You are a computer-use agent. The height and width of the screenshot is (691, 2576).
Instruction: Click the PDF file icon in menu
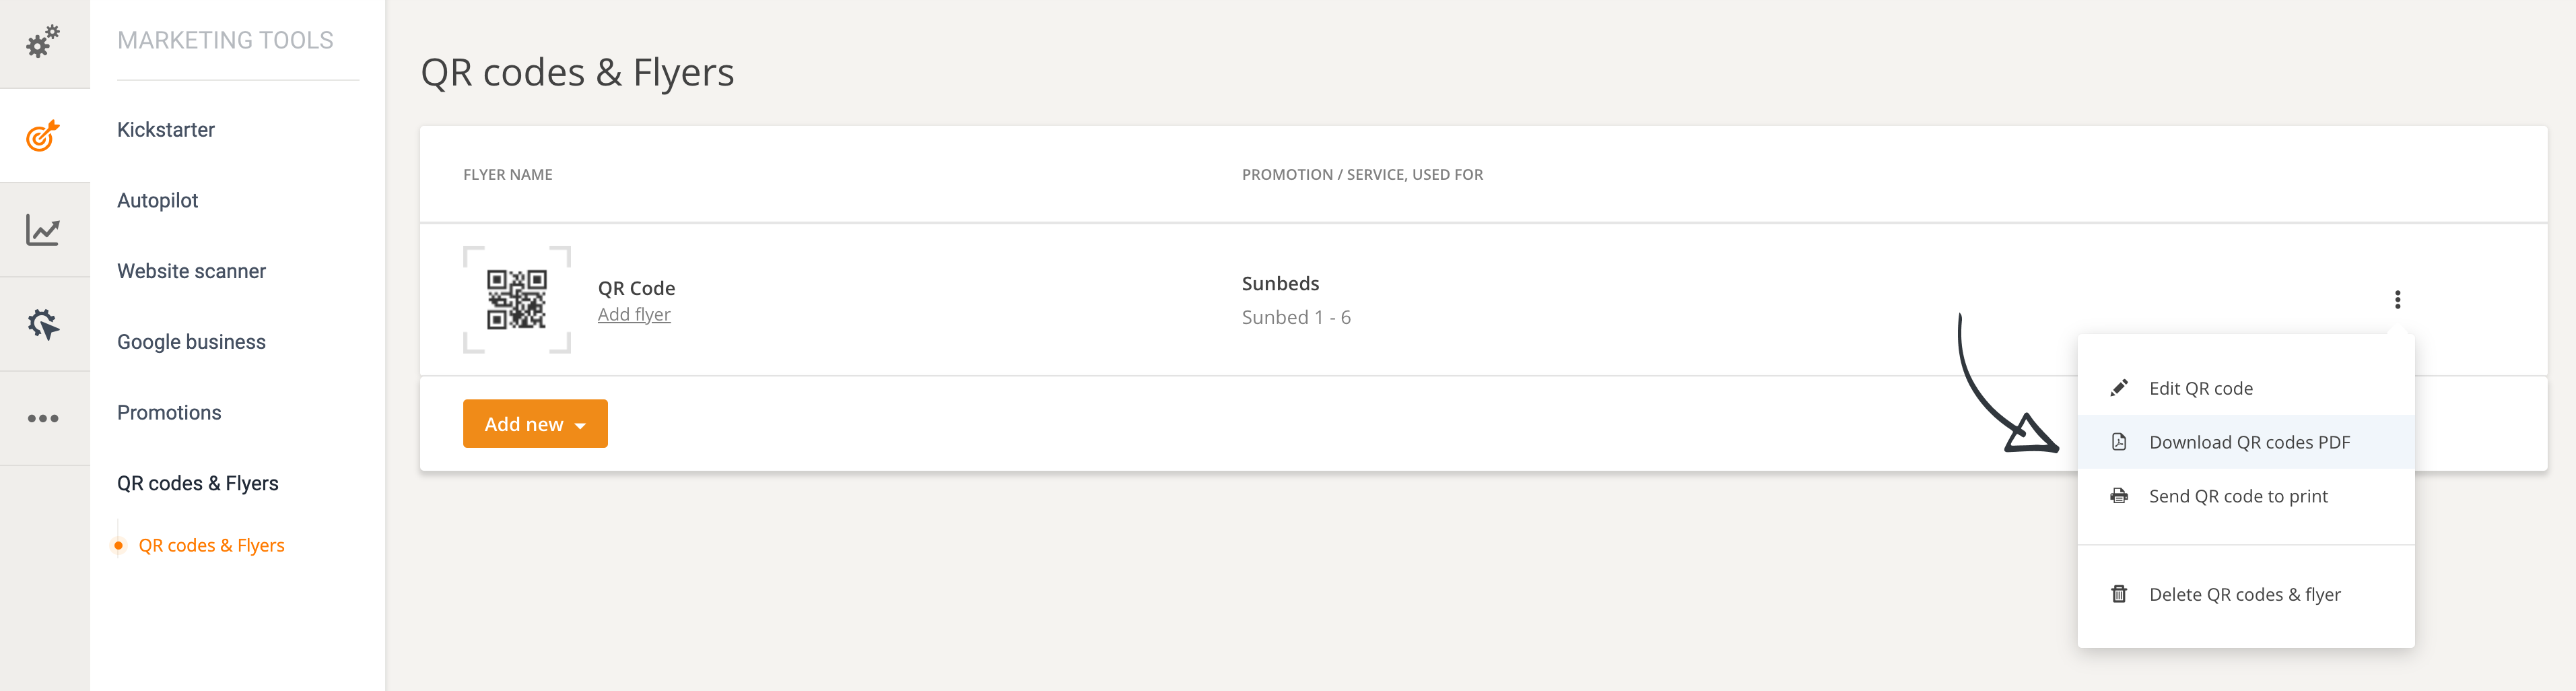click(x=2118, y=442)
